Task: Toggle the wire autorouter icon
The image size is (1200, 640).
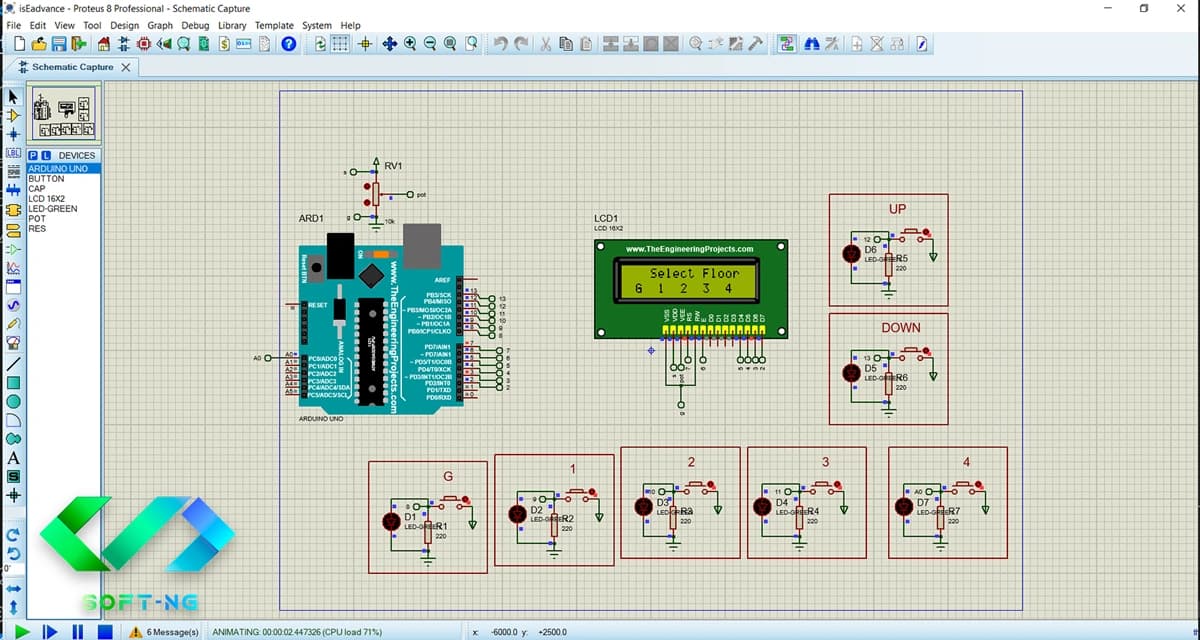Action: coord(787,44)
